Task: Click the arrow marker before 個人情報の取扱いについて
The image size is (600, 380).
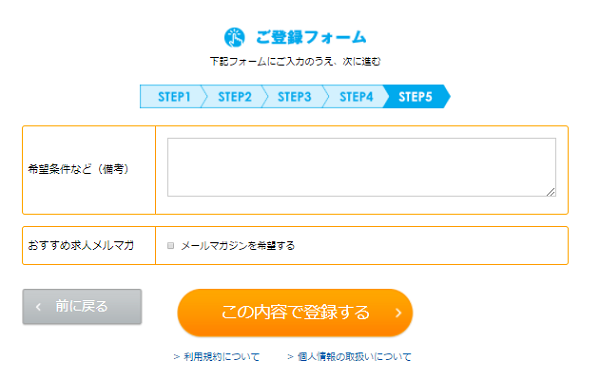Action: coord(290,357)
